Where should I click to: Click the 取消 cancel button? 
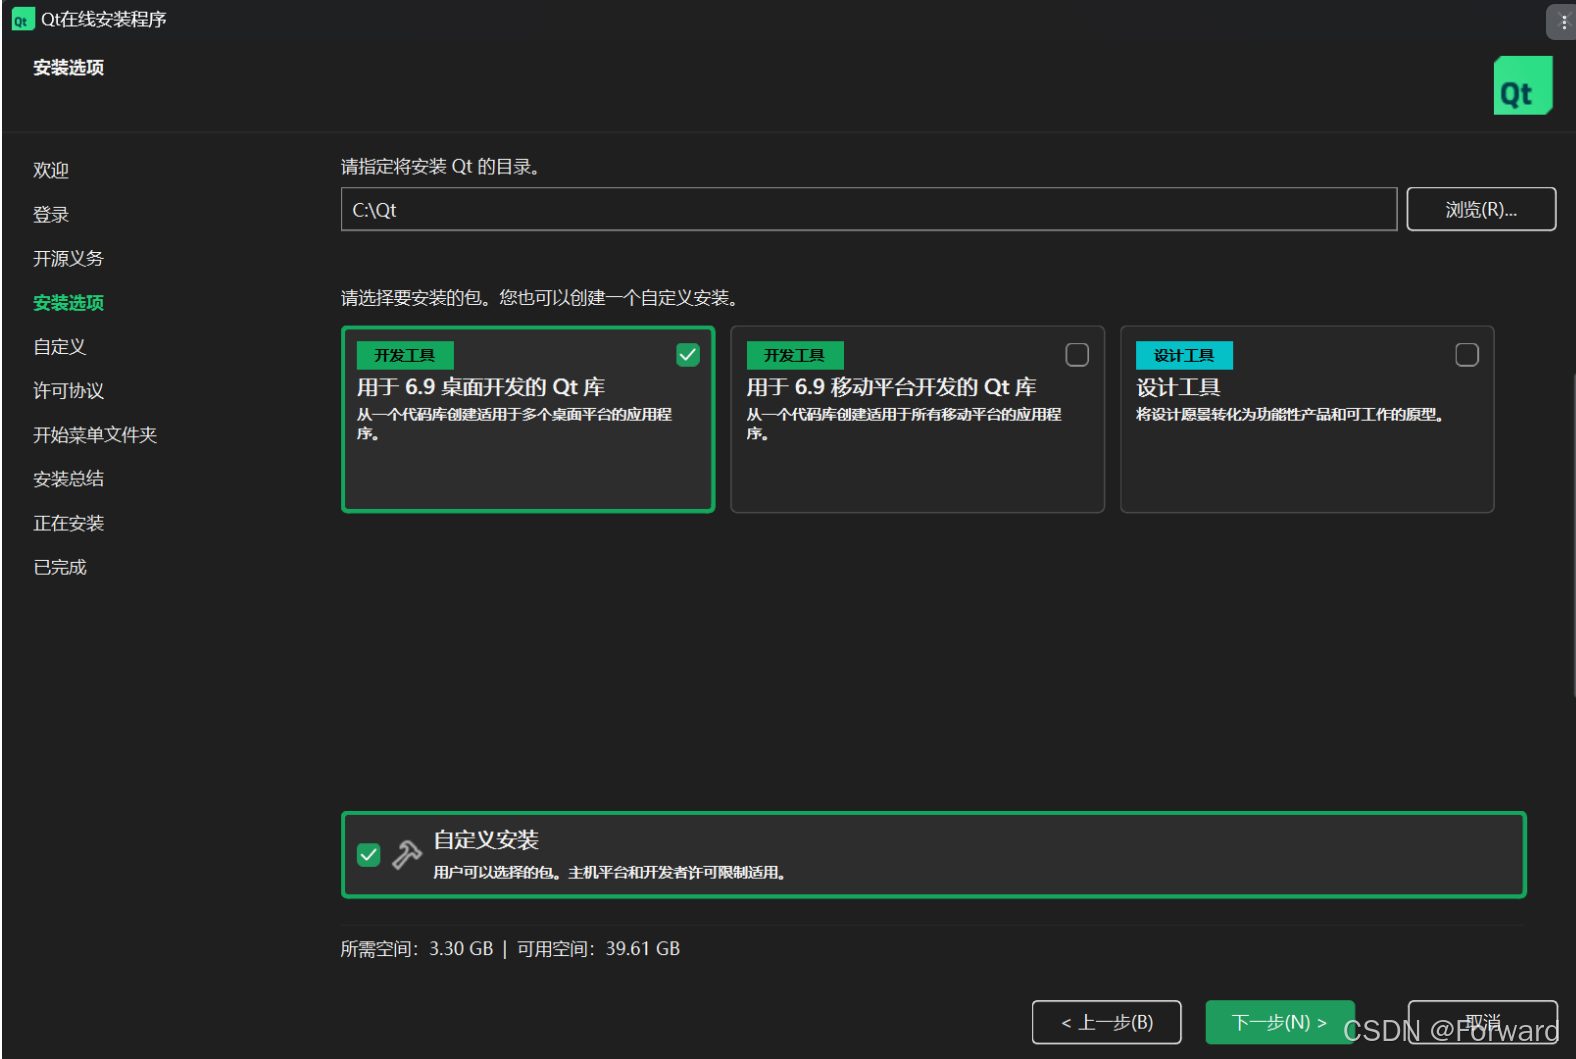tap(1483, 1022)
